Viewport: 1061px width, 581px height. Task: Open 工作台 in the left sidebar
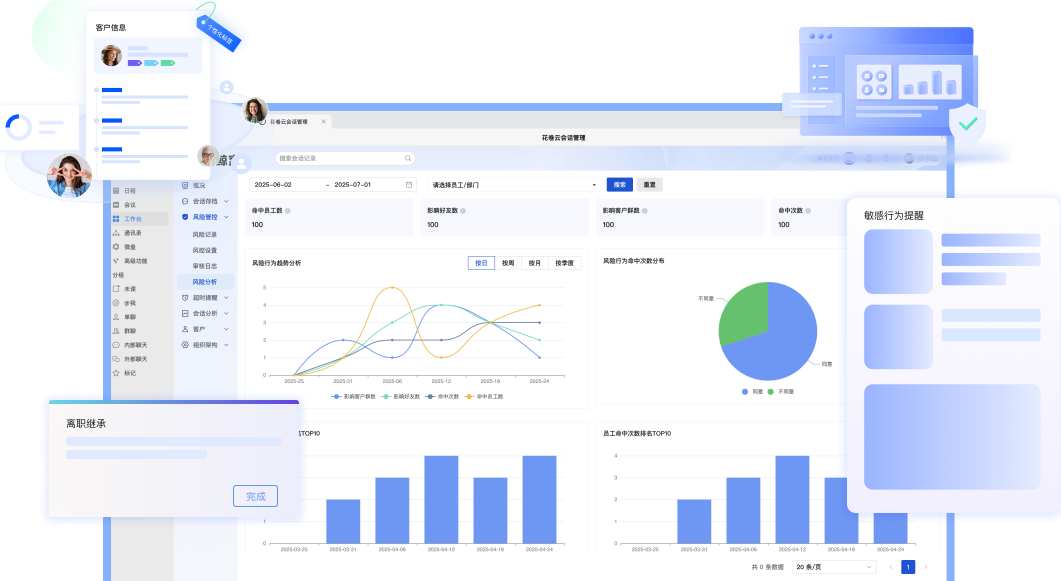(132, 218)
